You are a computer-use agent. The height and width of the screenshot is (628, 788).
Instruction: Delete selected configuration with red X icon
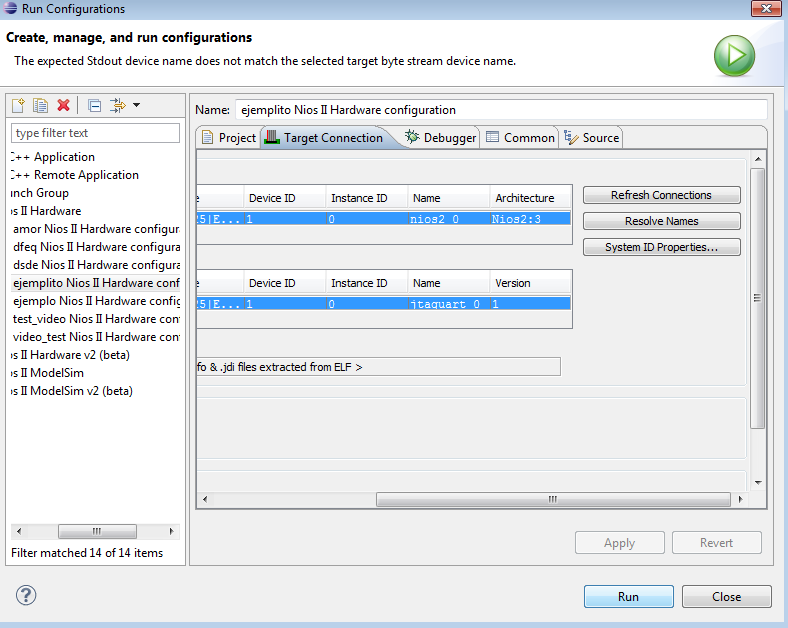pyautogui.click(x=64, y=105)
